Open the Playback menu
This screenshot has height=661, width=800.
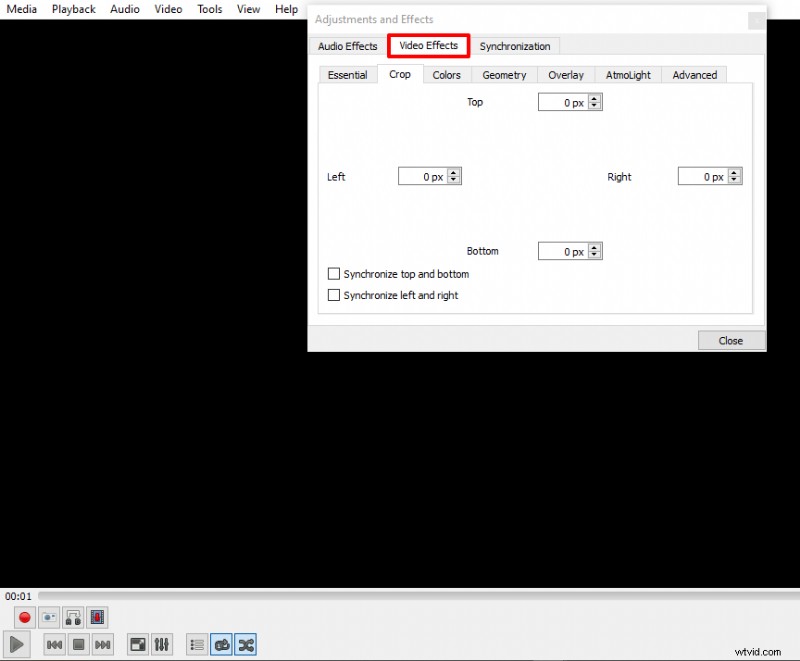(73, 9)
